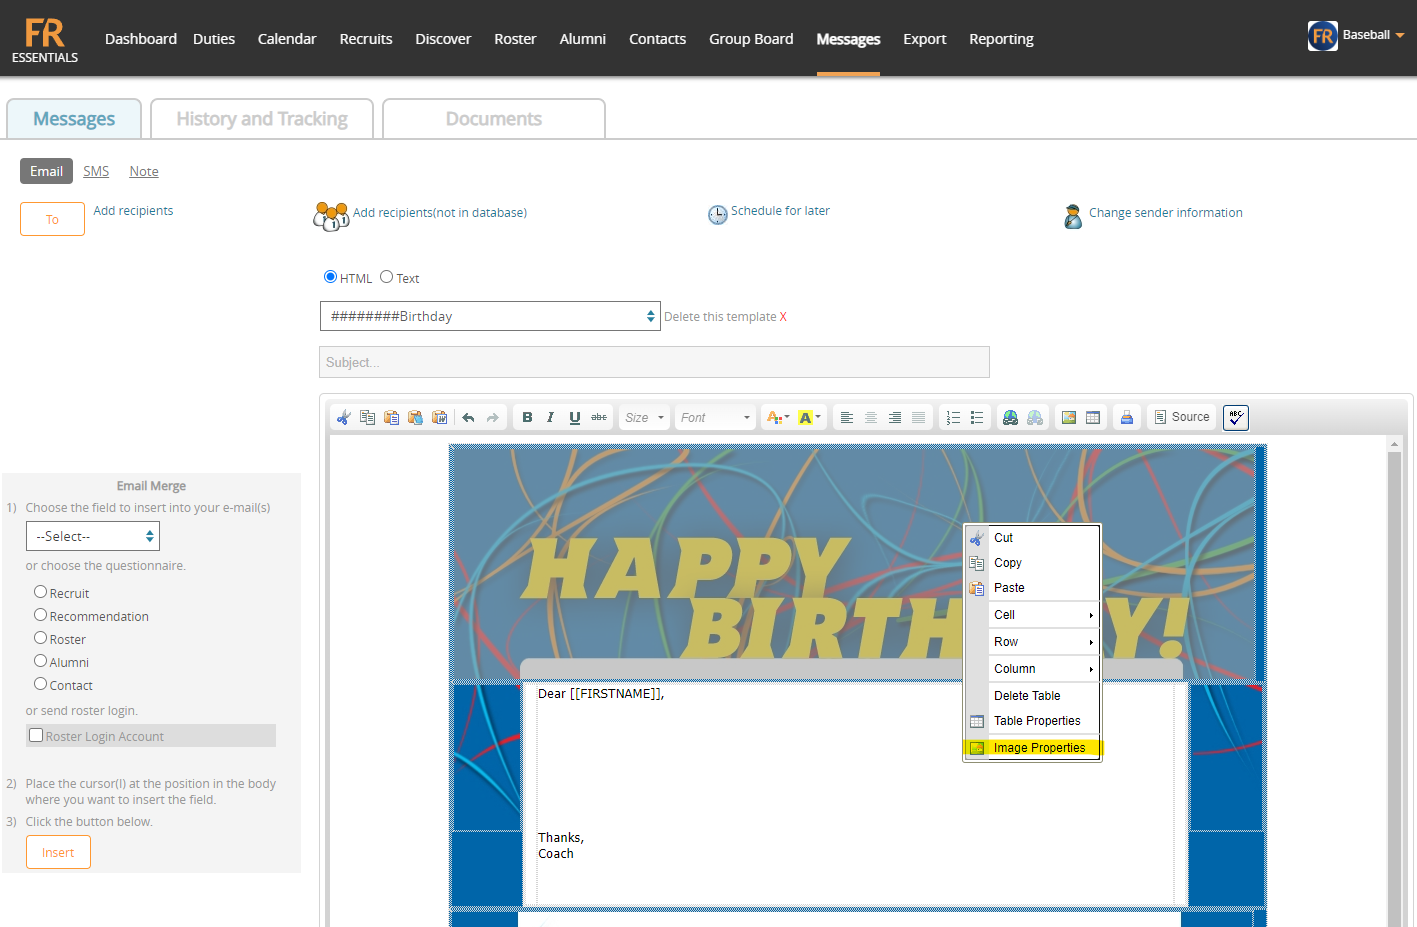This screenshot has height=927, width=1417.
Task: Toggle bold formatting in editor
Action: point(527,418)
